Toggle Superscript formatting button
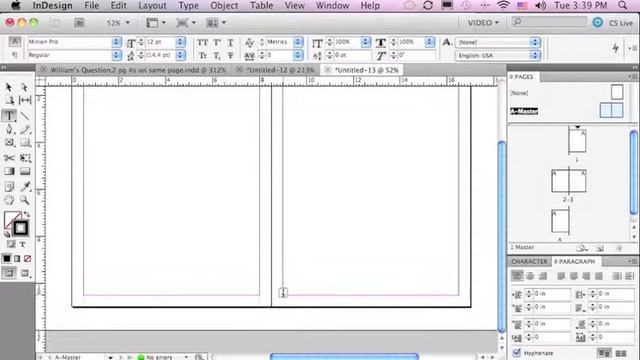The height and width of the screenshot is (360, 640). (x=217, y=42)
